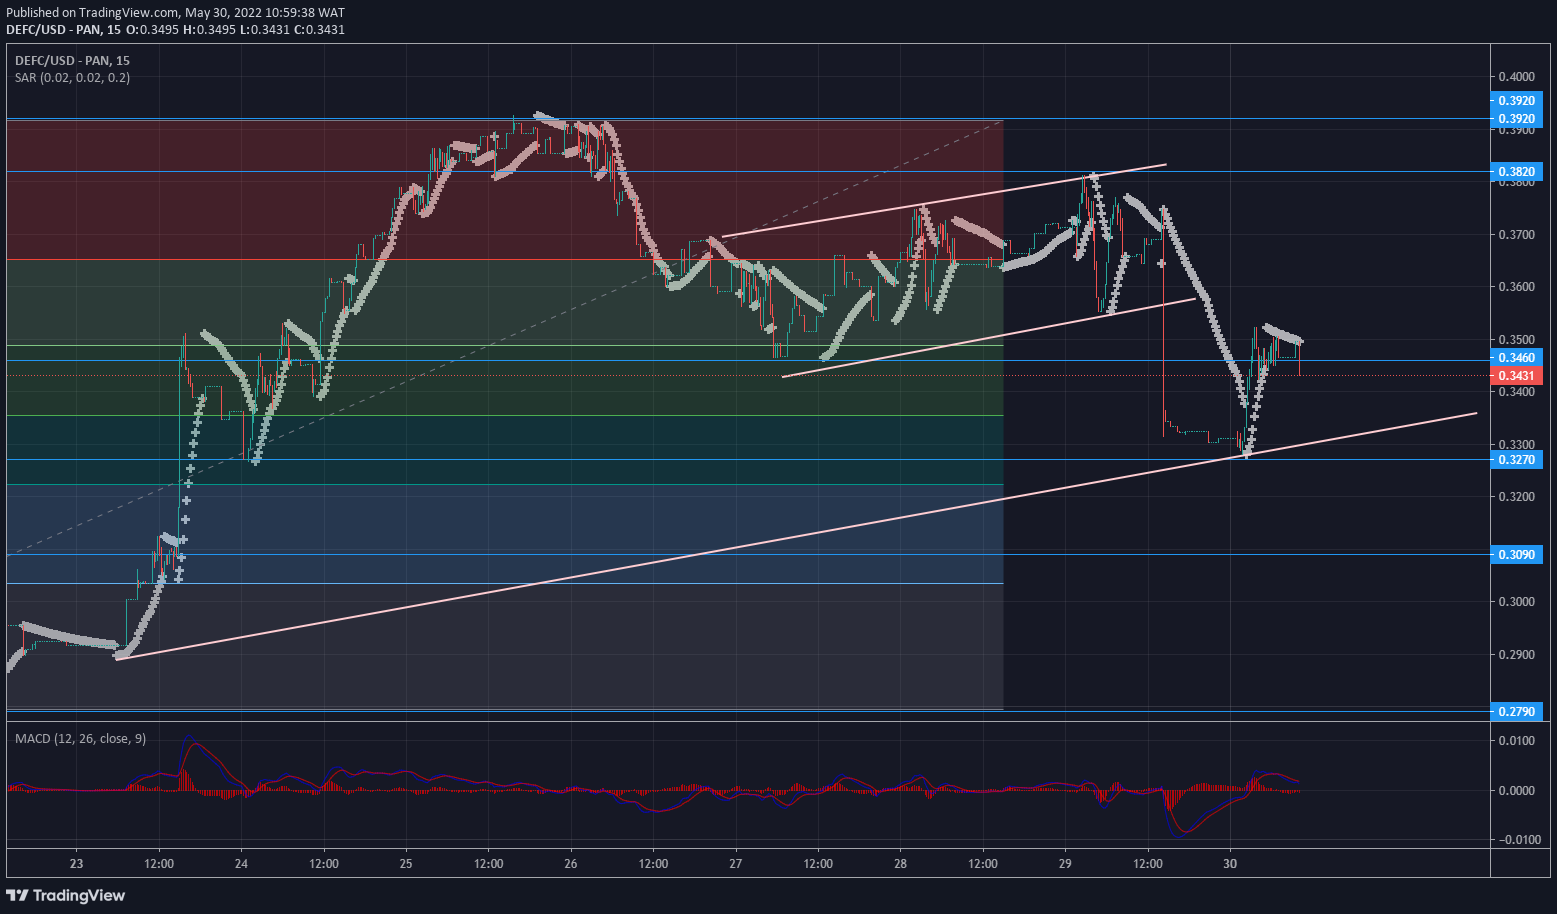The height and width of the screenshot is (914, 1557).
Task: Select the 0.3820 price level label
Action: [1516, 172]
